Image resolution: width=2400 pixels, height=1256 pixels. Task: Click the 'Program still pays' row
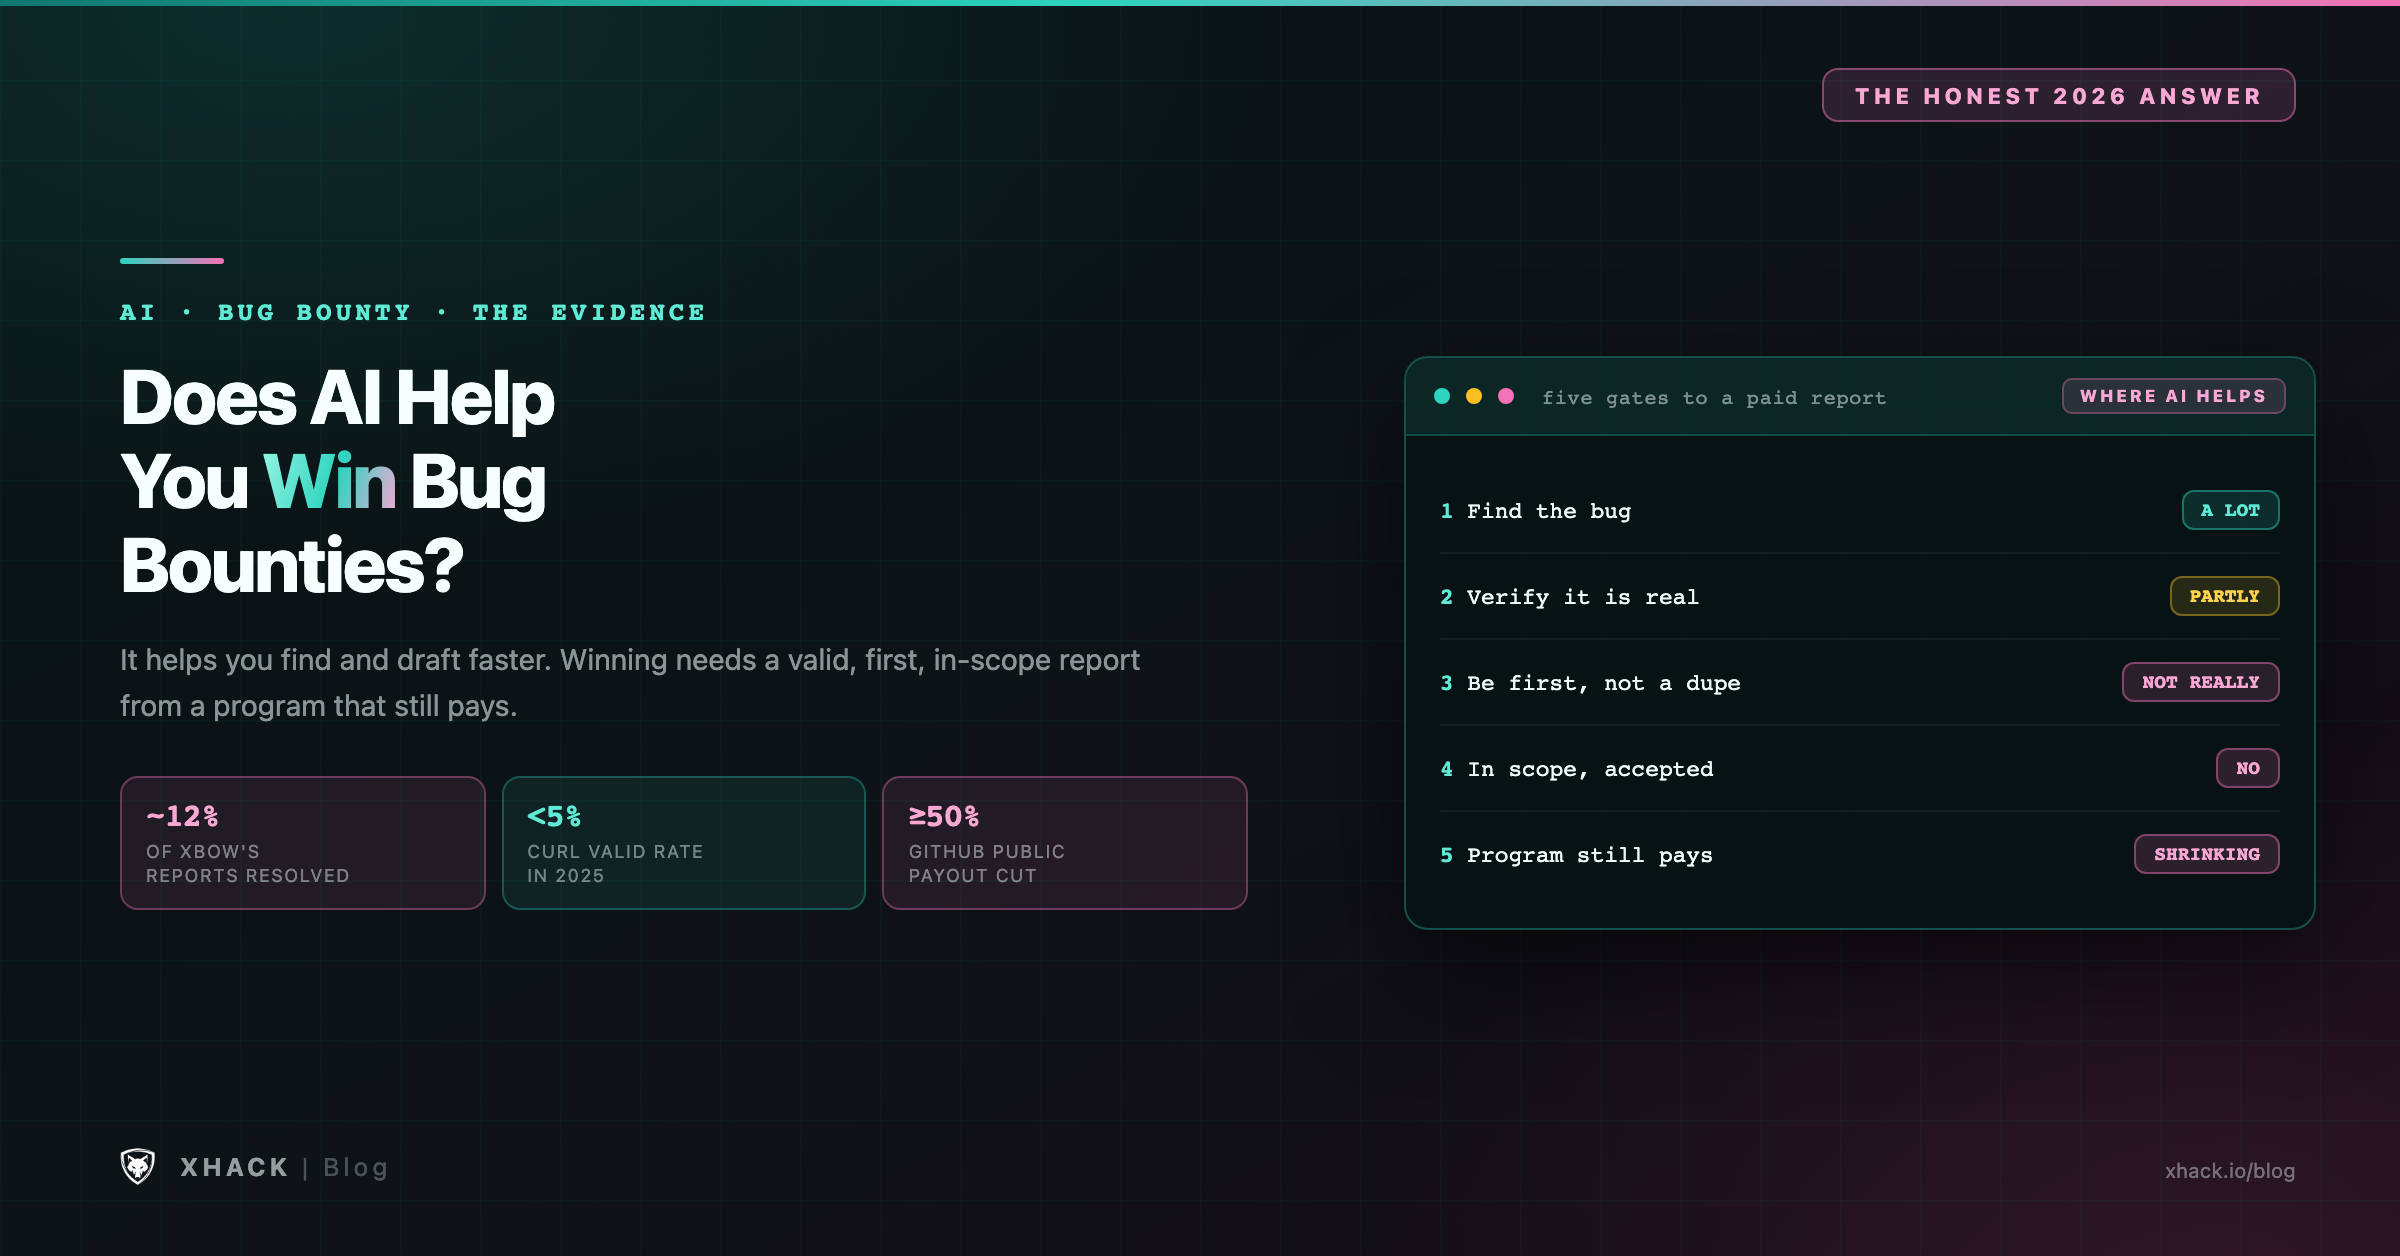[x=1859, y=855]
